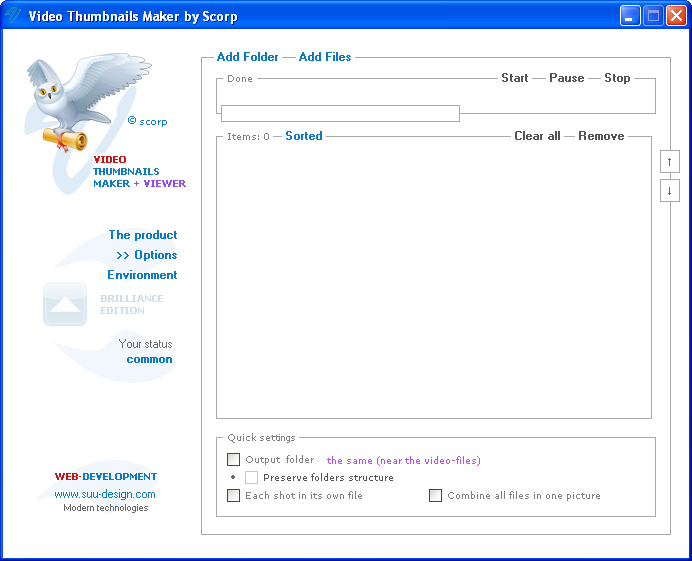Open The product section
The height and width of the screenshot is (561, 692).
pos(143,235)
